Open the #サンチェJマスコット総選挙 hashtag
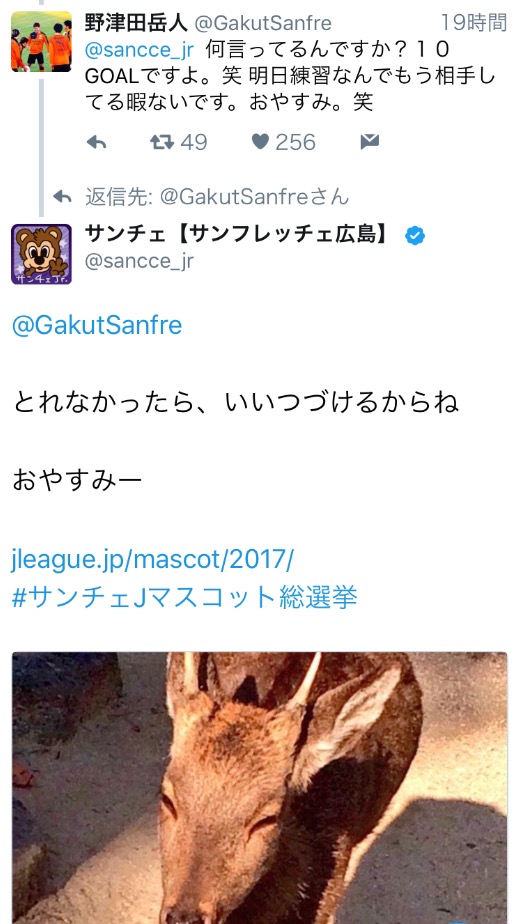The width and height of the screenshot is (514, 924). (184, 598)
